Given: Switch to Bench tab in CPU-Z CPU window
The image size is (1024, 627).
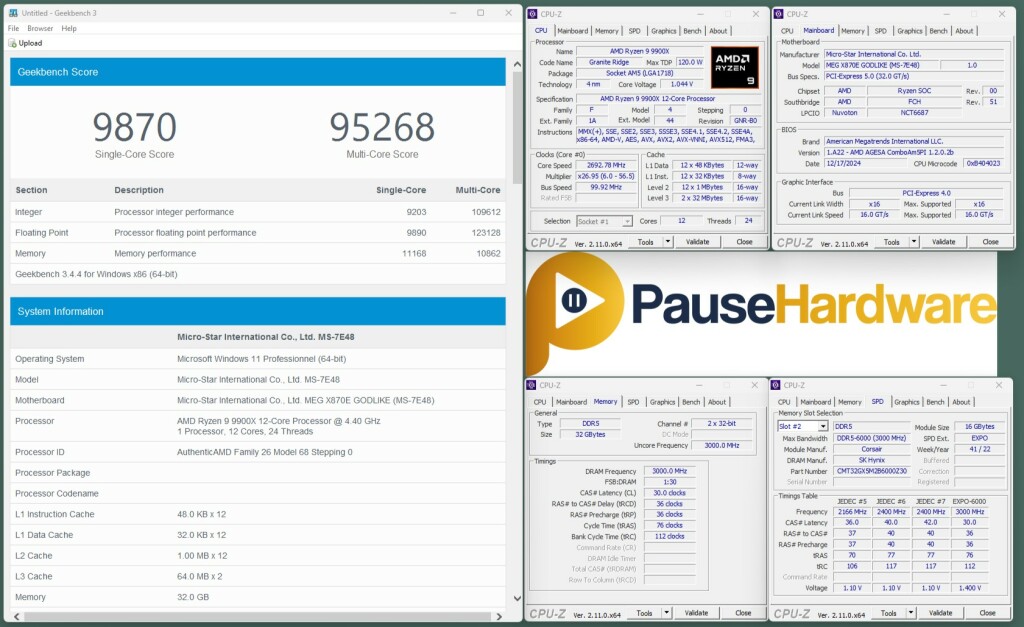Looking at the screenshot, I should 692,31.
